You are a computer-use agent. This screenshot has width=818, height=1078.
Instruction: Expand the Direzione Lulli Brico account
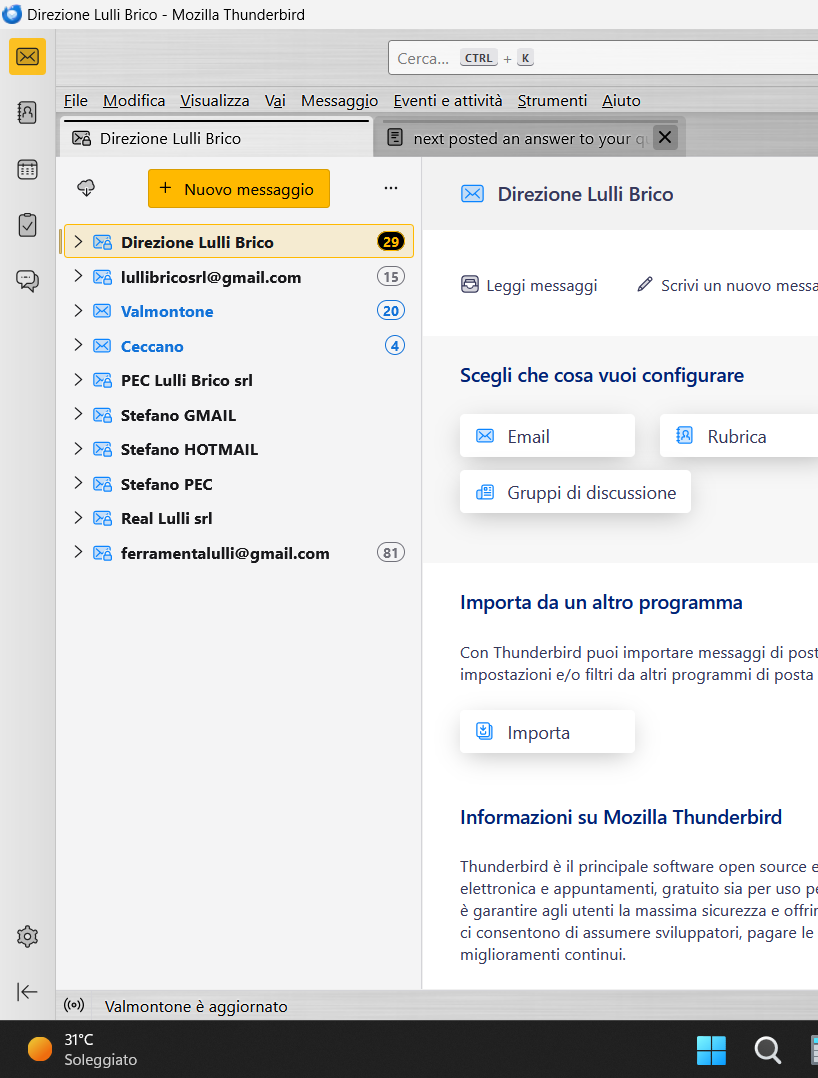78,242
